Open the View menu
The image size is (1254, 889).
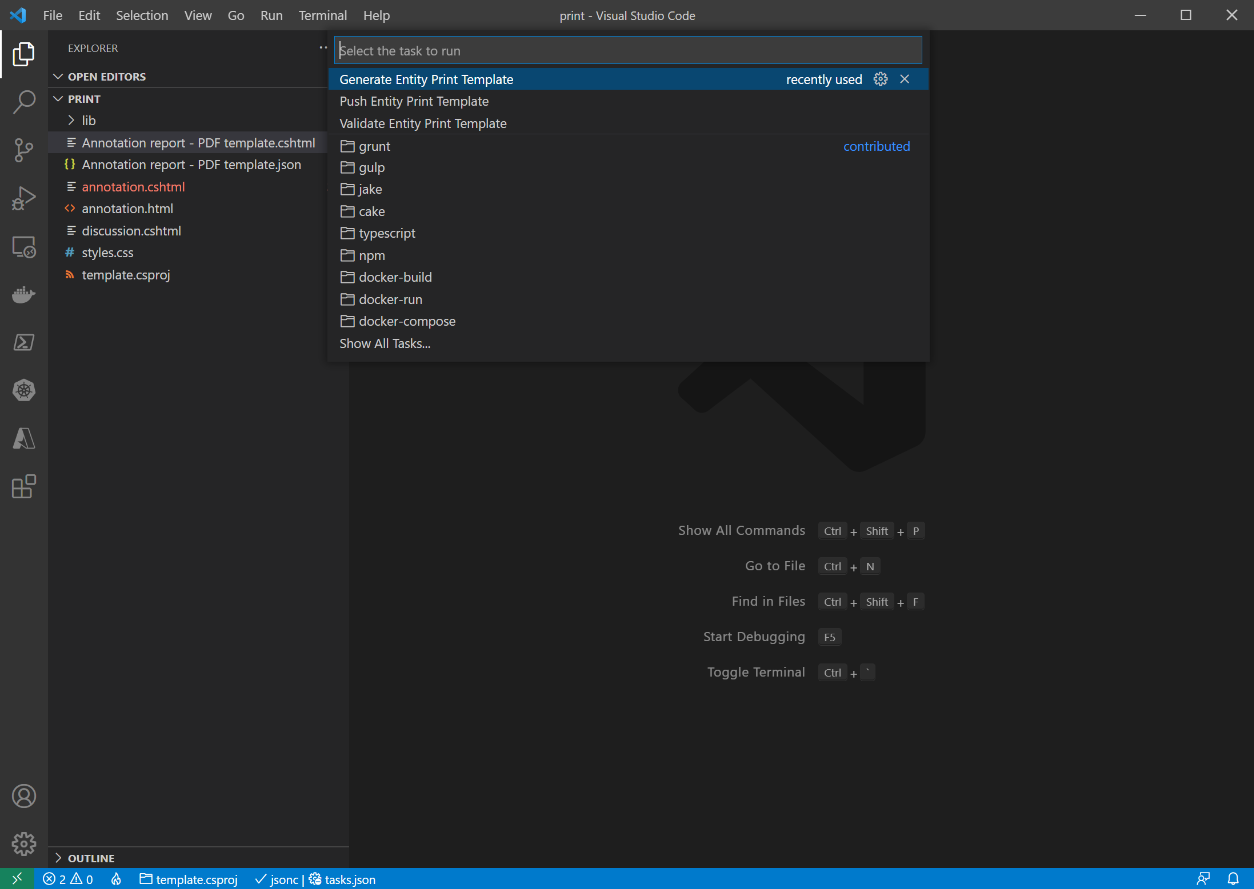coord(198,15)
